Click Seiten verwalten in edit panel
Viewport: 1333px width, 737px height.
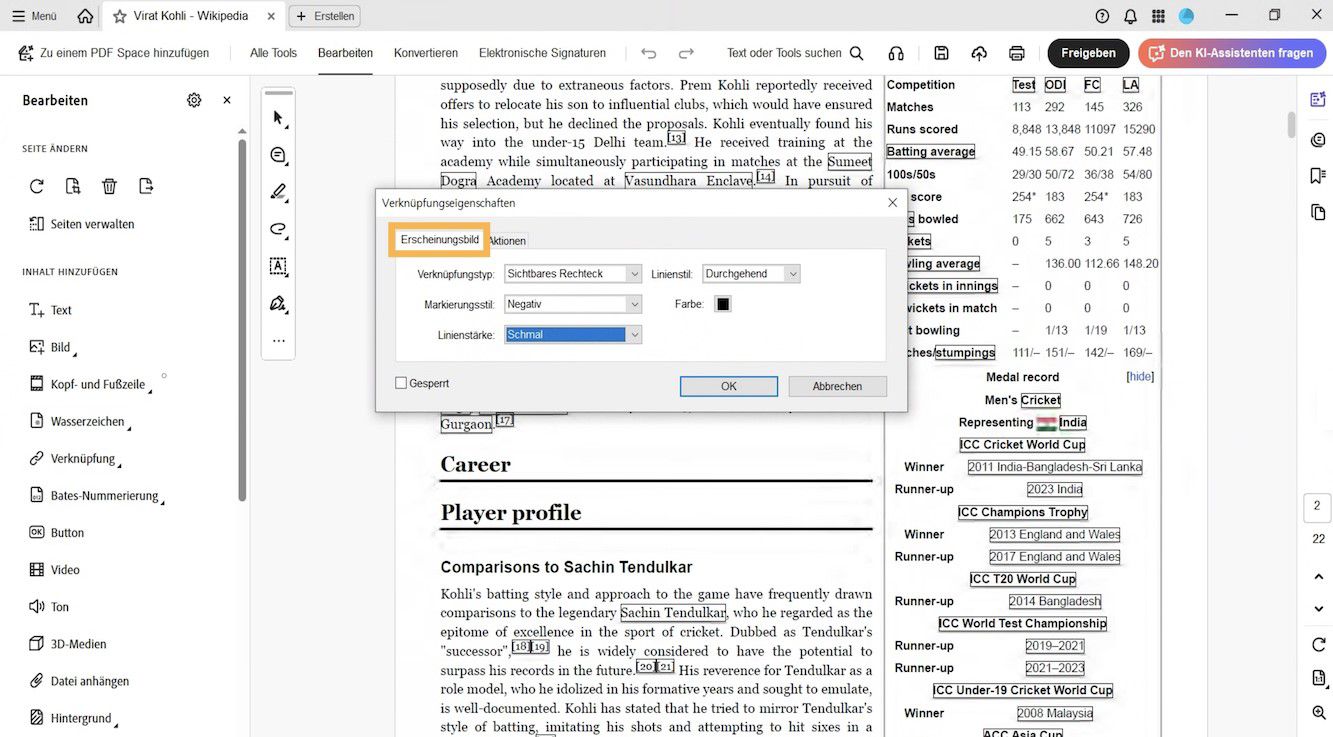tap(81, 224)
